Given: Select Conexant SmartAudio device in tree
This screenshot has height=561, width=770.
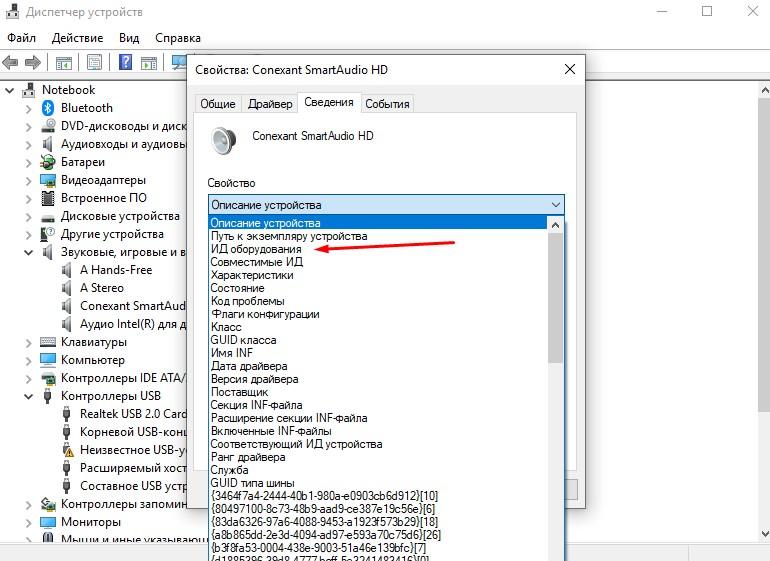Looking at the screenshot, I should [x=132, y=306].
